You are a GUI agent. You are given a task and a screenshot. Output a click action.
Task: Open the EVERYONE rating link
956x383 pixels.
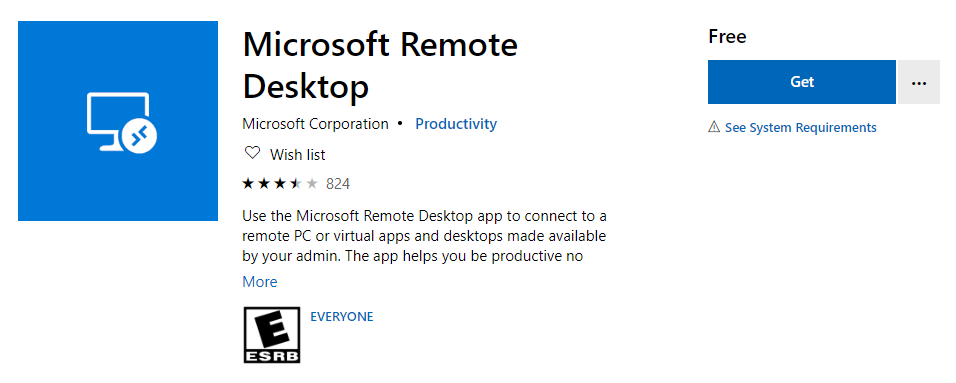tap(341, 317)
